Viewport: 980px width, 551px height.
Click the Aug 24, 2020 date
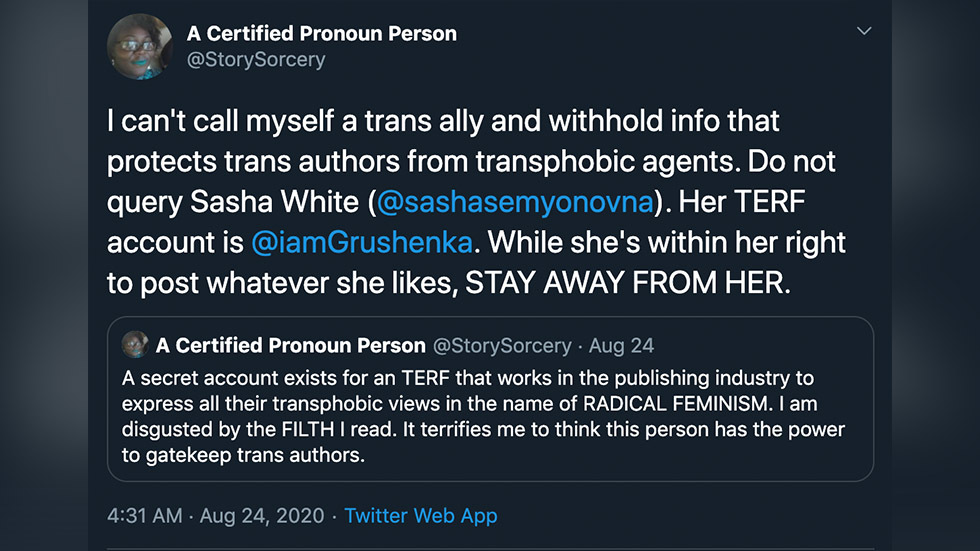pyautogui.click(x=262, y=515)
